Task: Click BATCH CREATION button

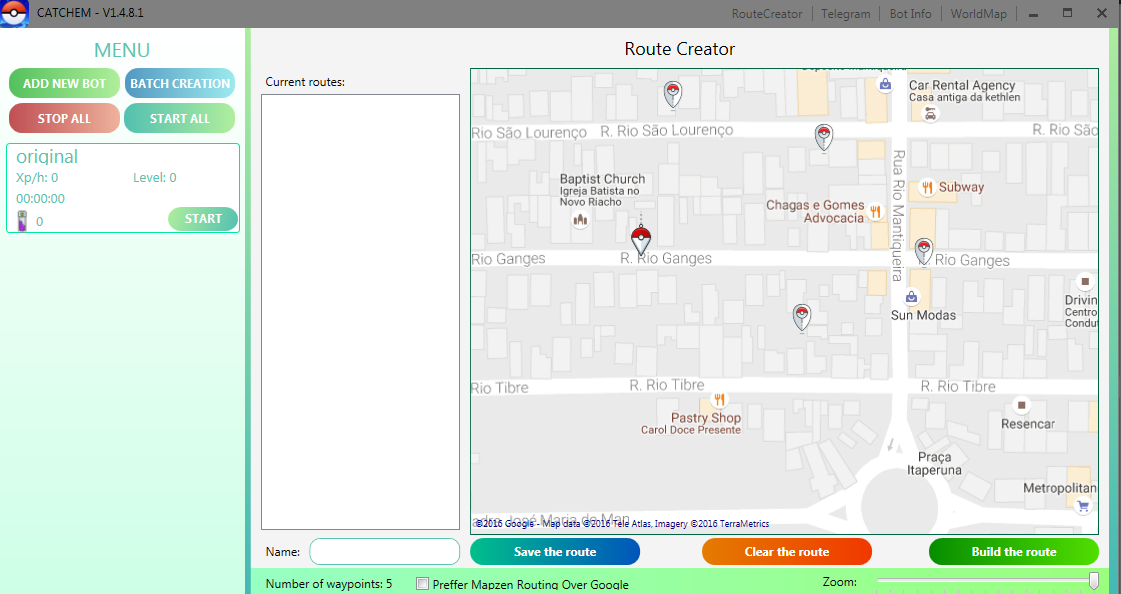Action: coord(180,84)
